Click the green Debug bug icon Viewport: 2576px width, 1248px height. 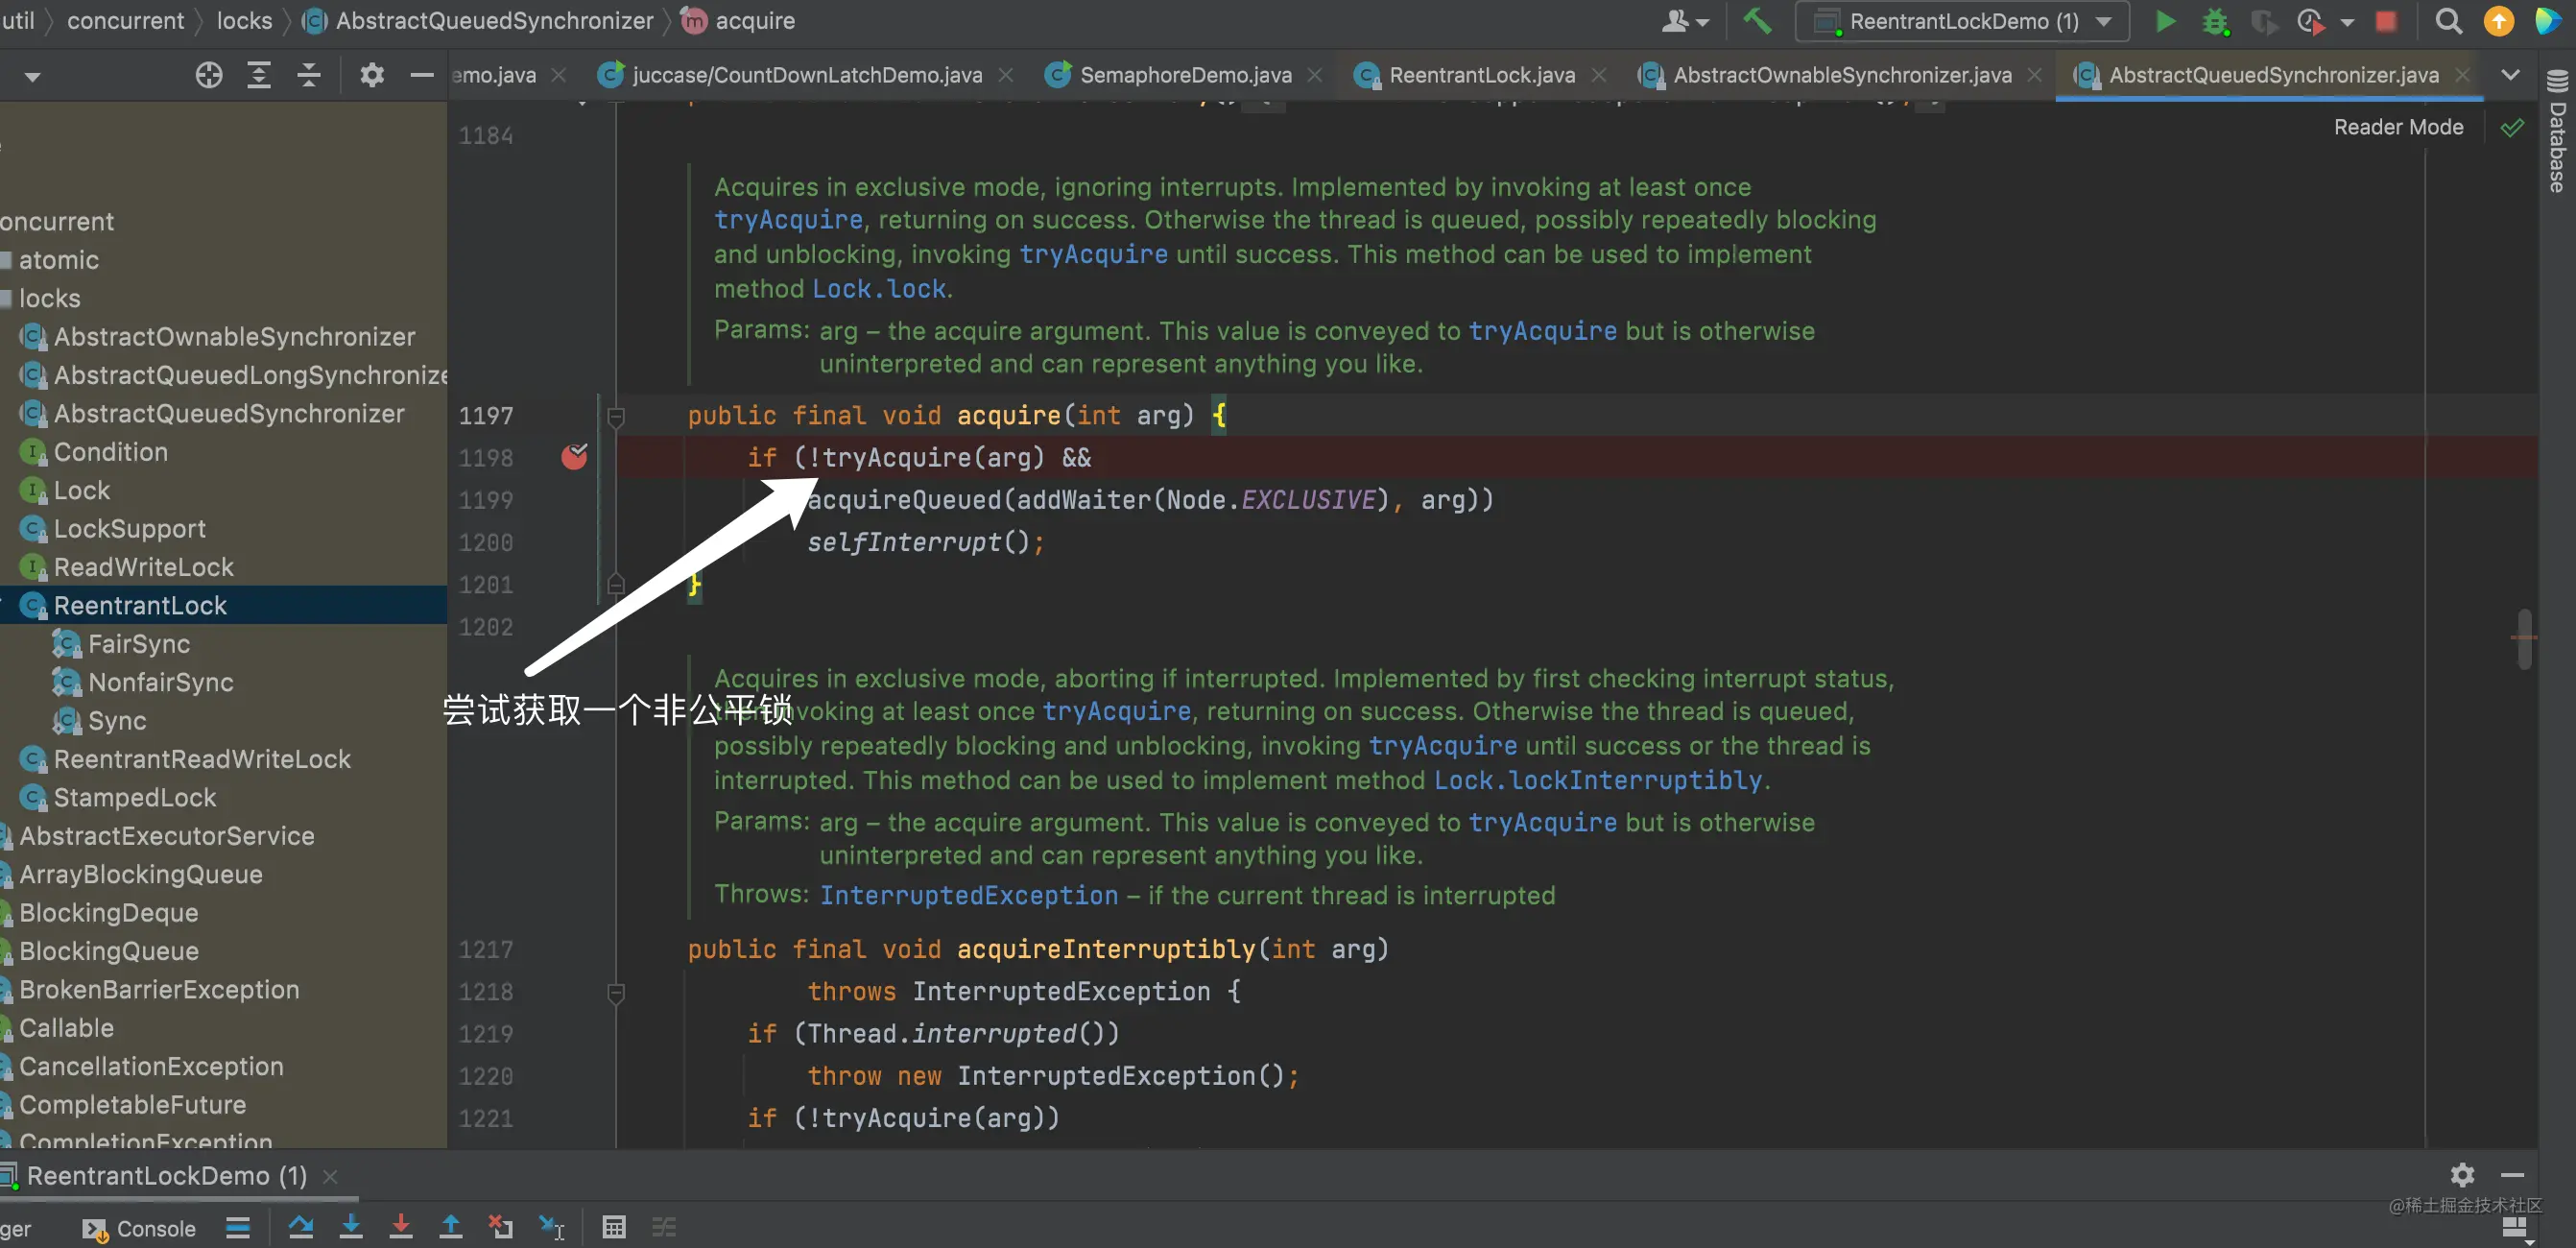point(2215,21)
